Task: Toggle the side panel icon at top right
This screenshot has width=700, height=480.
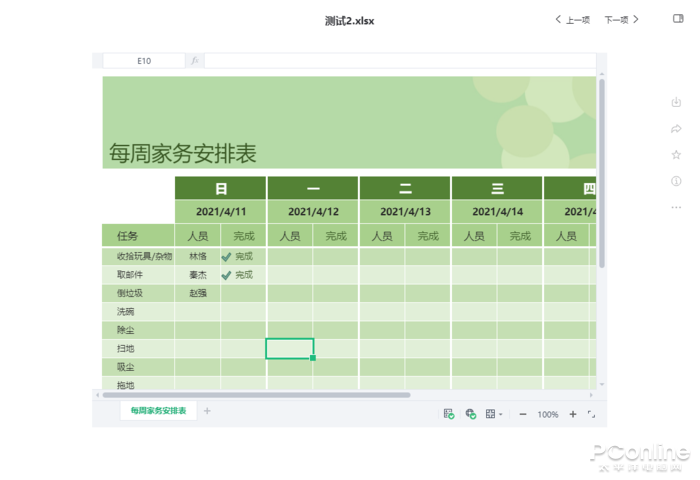Action: (x=679, y=19)
